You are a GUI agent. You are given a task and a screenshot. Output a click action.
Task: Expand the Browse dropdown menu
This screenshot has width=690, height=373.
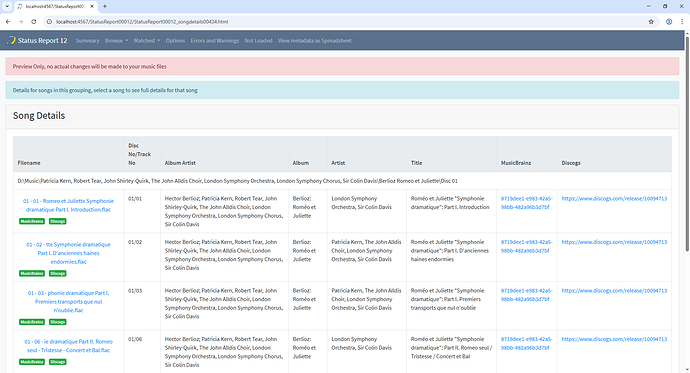click(117, 40)
